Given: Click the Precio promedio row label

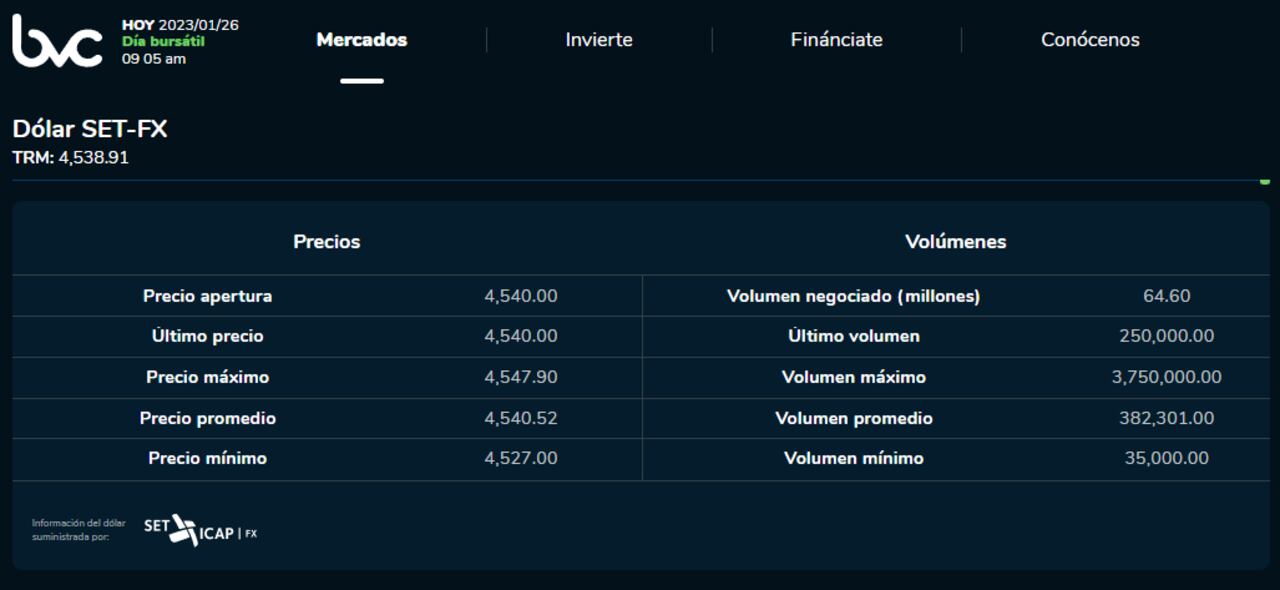Looking at the screenshot, I should click(207, 418).
